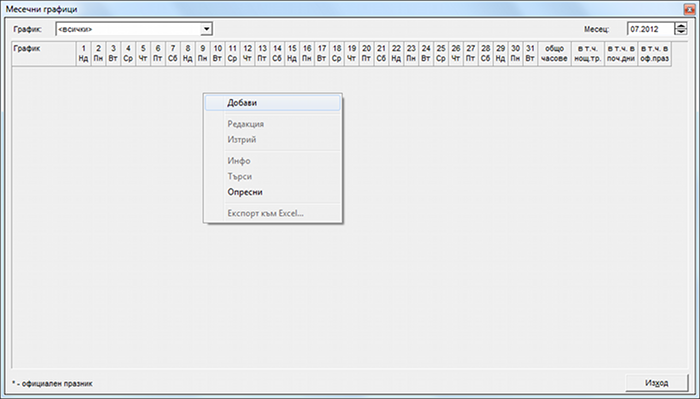Select the day 24 Вт column header
The image size is (700, 399).
click(x=426, y=54)
